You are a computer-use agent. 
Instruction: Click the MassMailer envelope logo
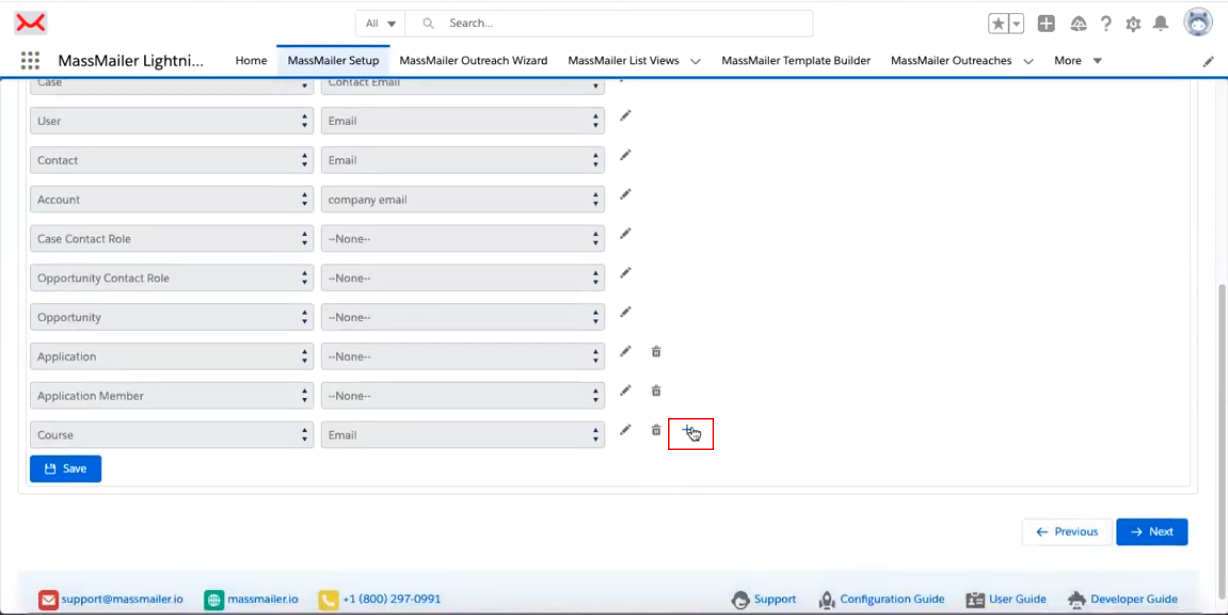(32, 23)
